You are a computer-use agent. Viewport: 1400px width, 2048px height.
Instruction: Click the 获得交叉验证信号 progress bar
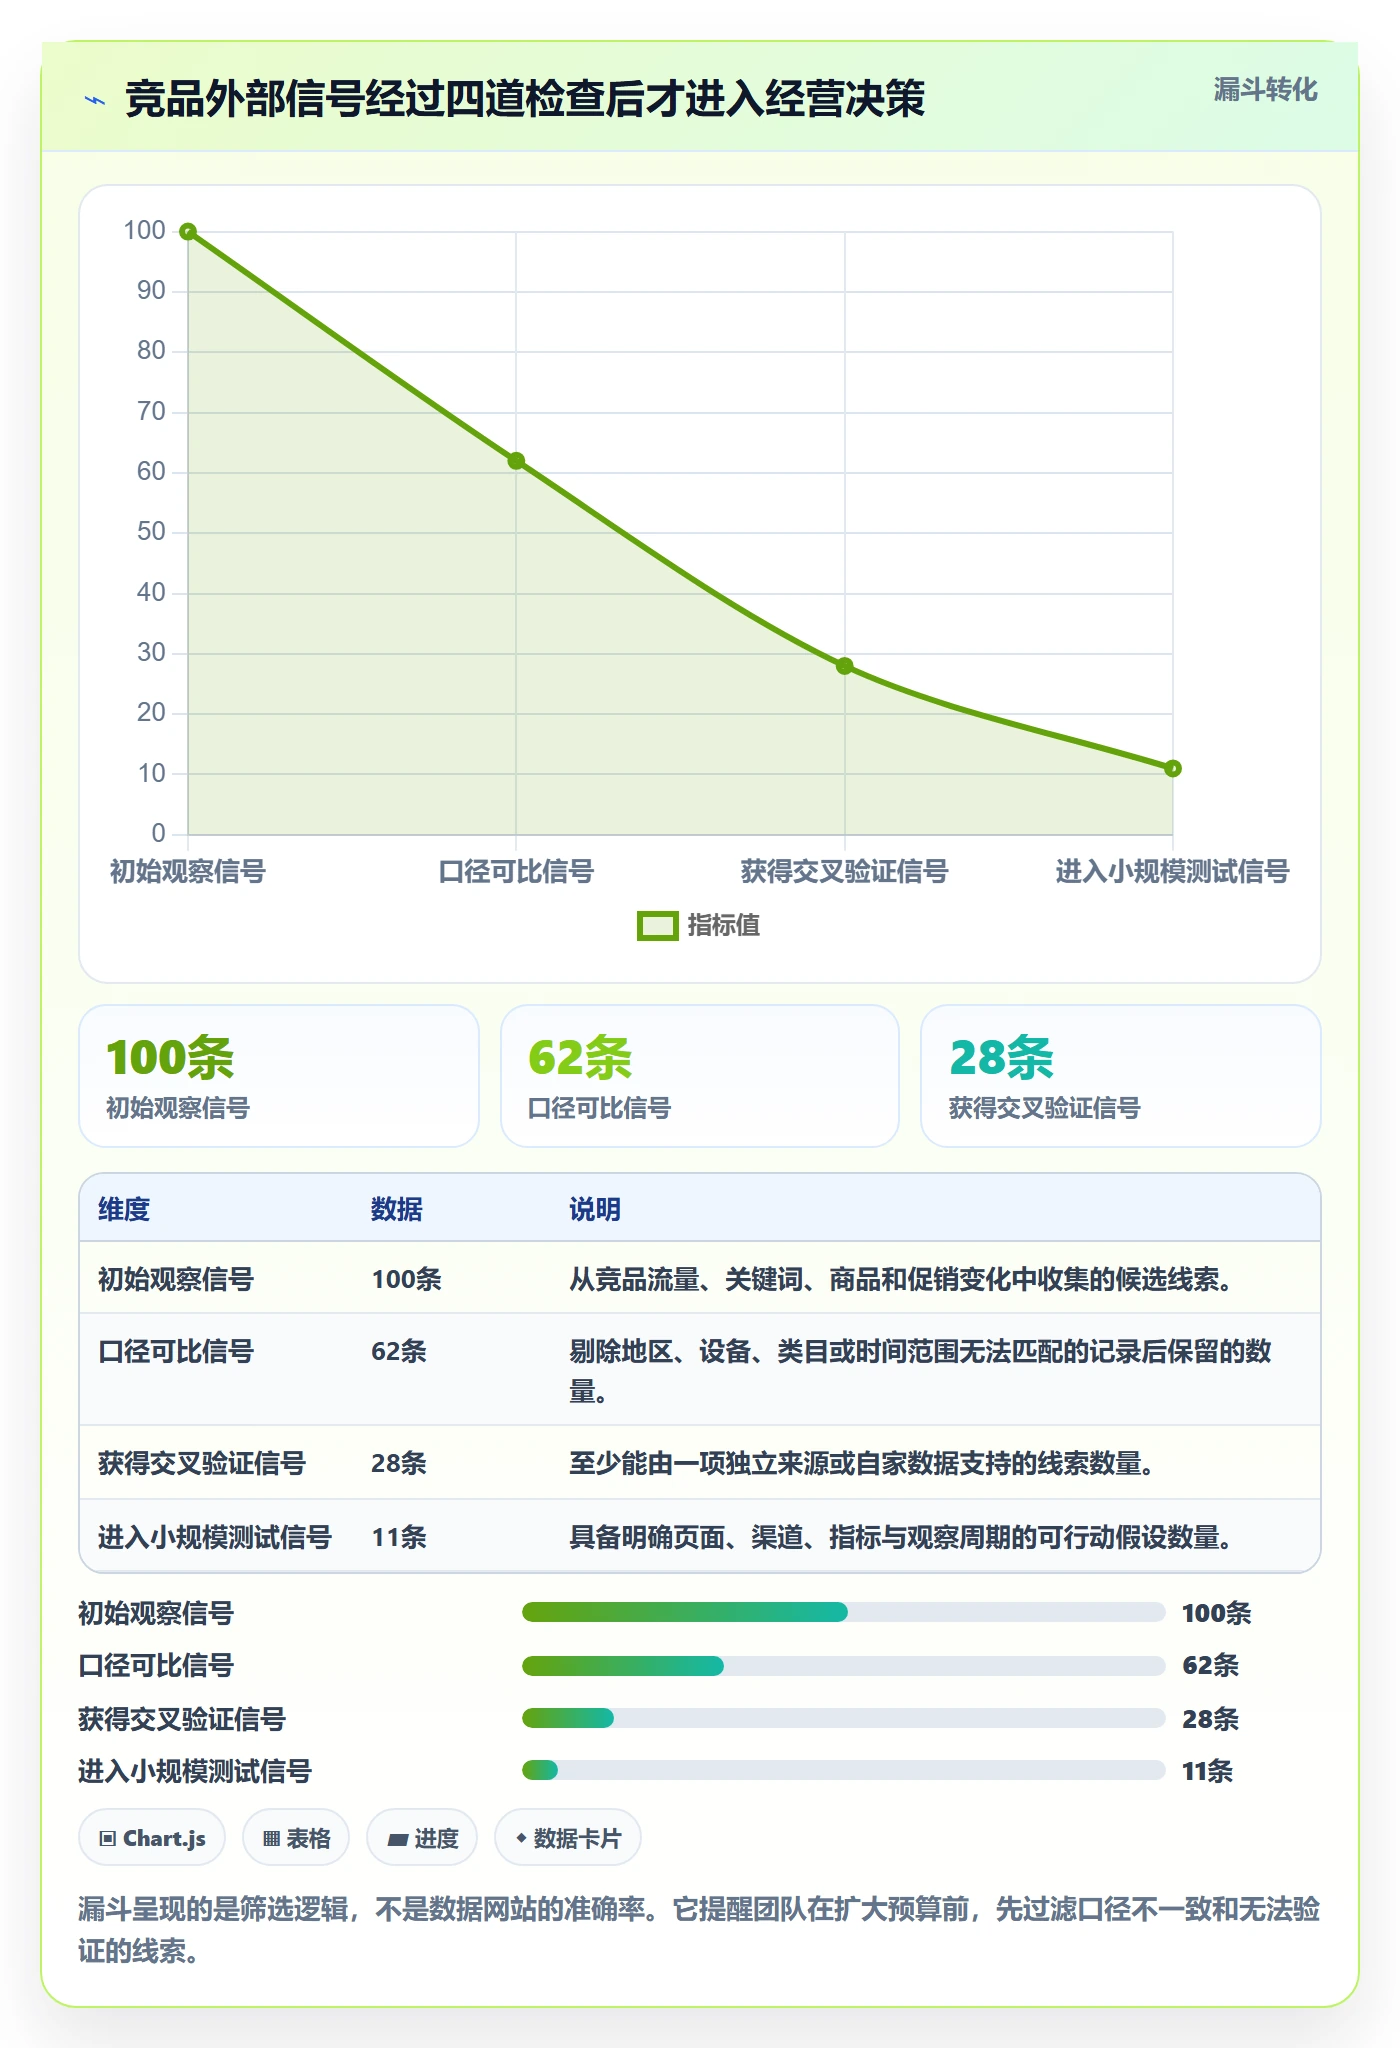tap(844, 1718)
